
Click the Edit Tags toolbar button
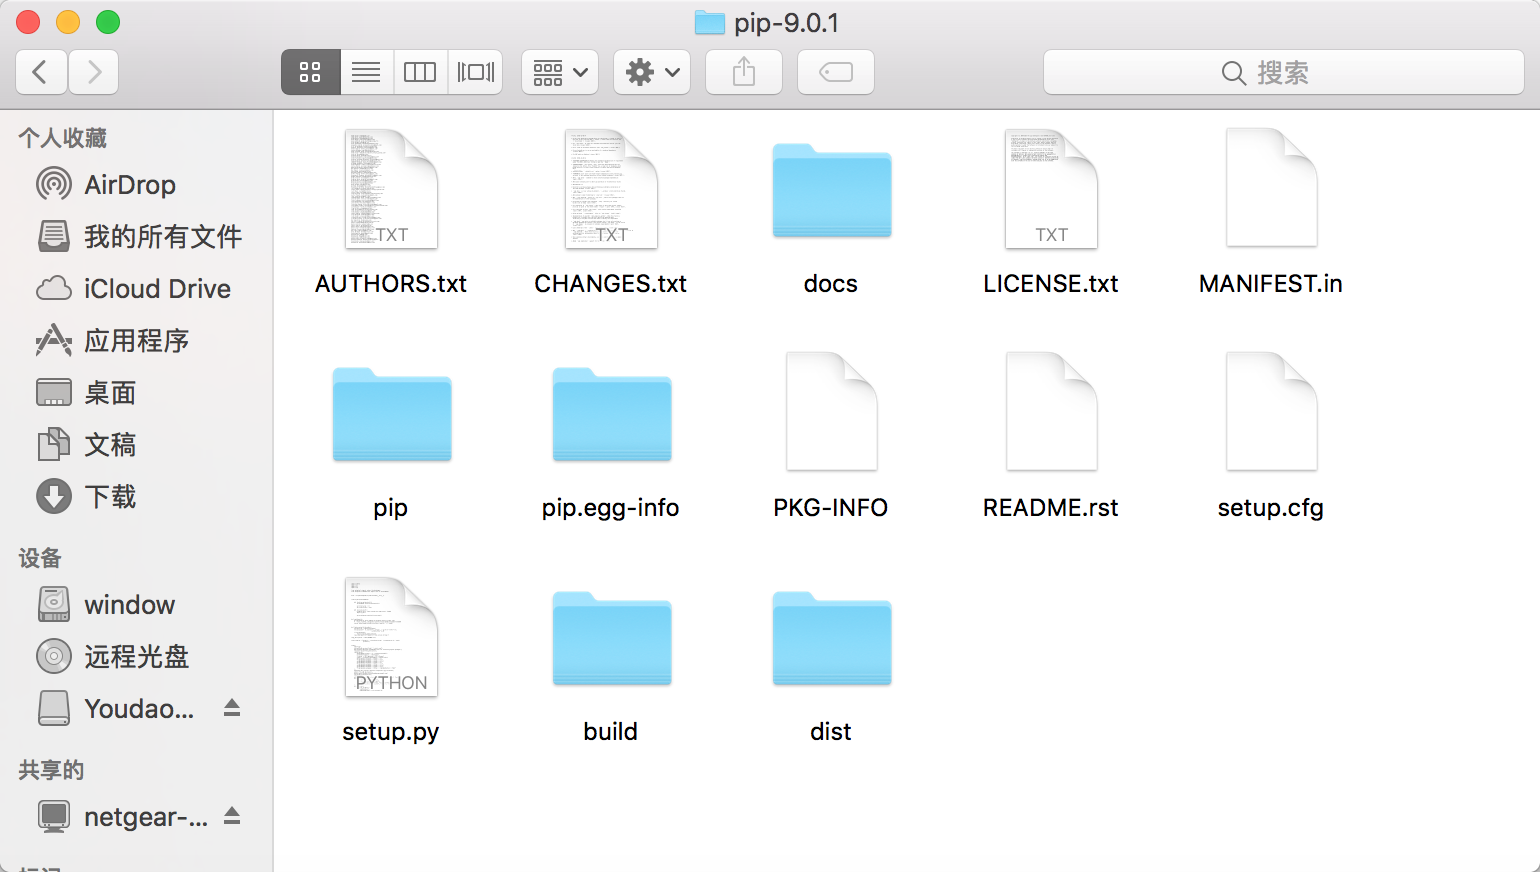[x=835, y=72]
